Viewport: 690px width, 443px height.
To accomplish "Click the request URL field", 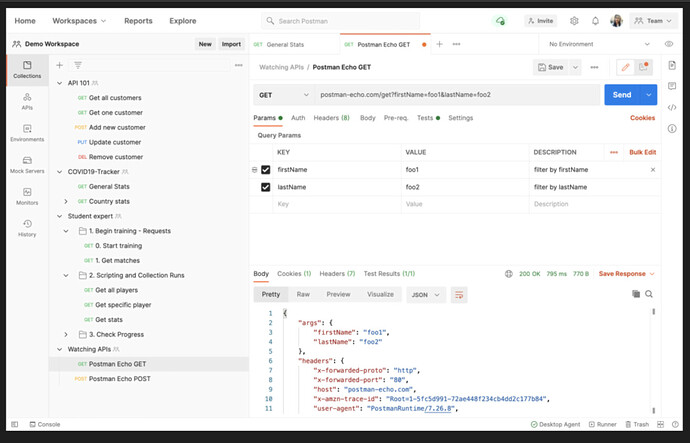I will (x=457, y=95).
